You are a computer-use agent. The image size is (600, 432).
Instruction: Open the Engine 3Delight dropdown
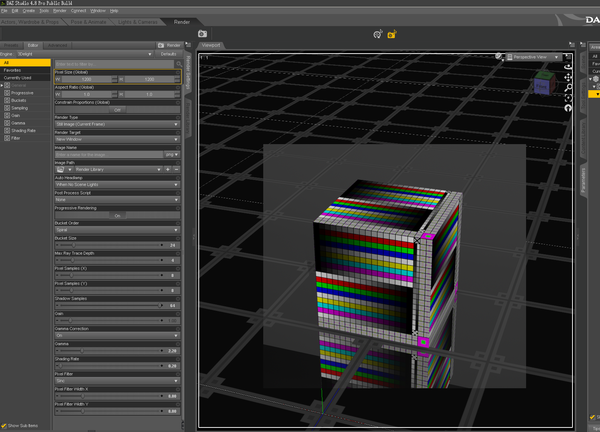click(x=85, y=54)
